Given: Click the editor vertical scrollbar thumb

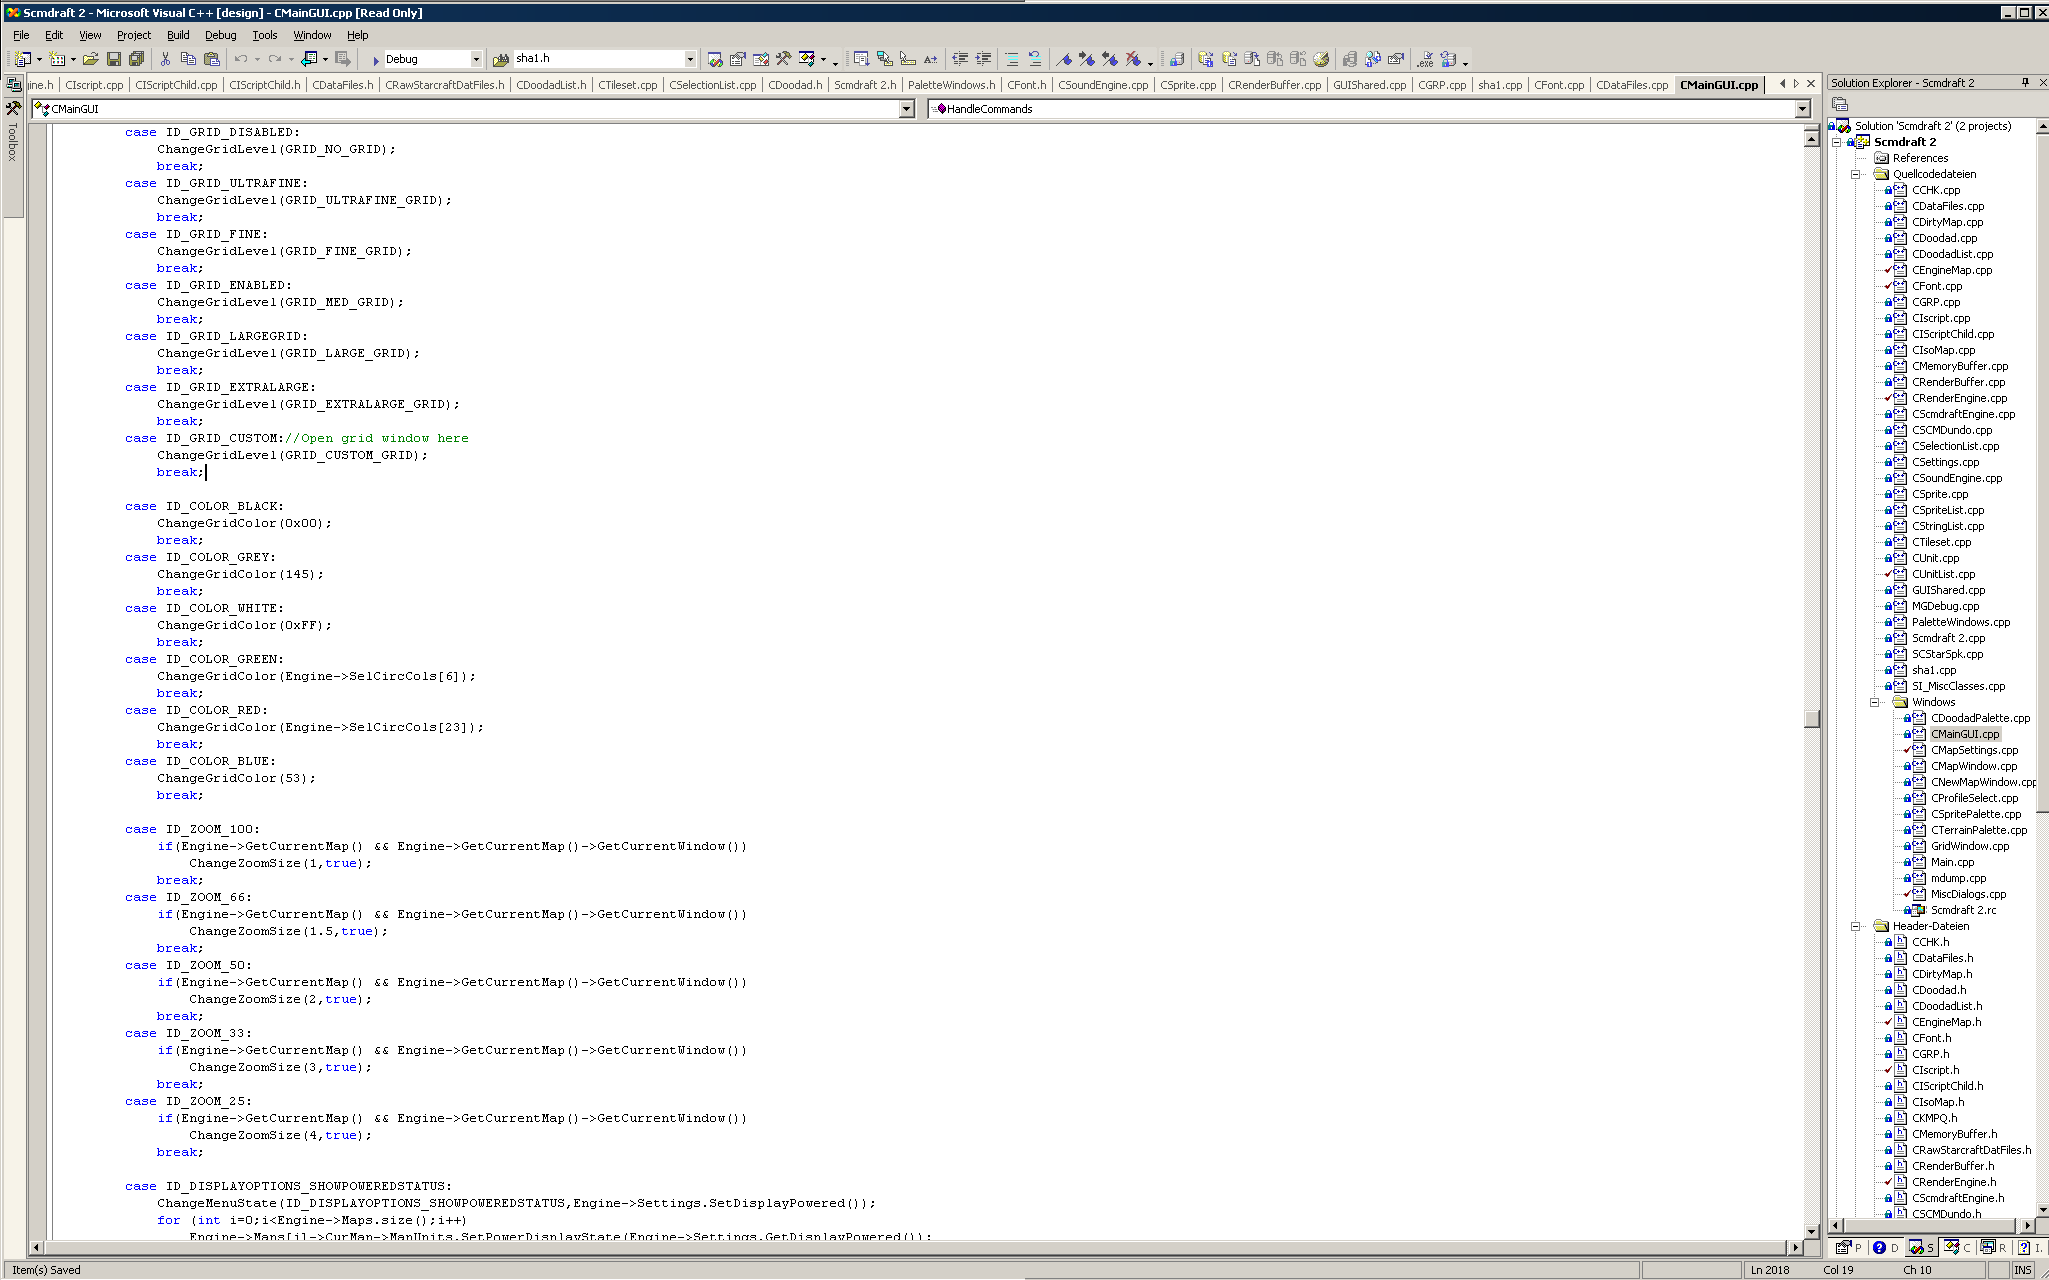Looking at the screenshot, I should click(x=1811, y=718).
